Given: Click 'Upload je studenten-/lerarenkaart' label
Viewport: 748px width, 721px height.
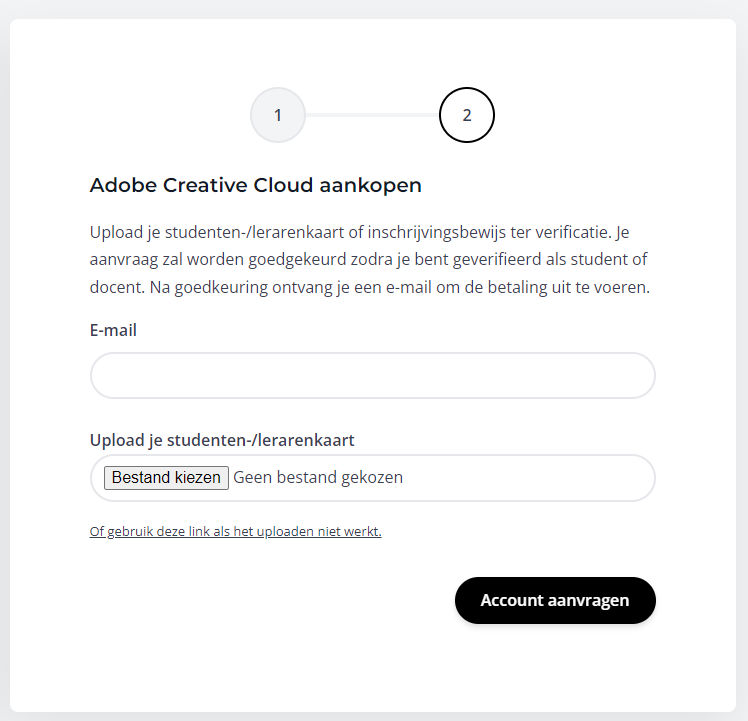Looking at the screenshot, I should (x=222, y=440).
